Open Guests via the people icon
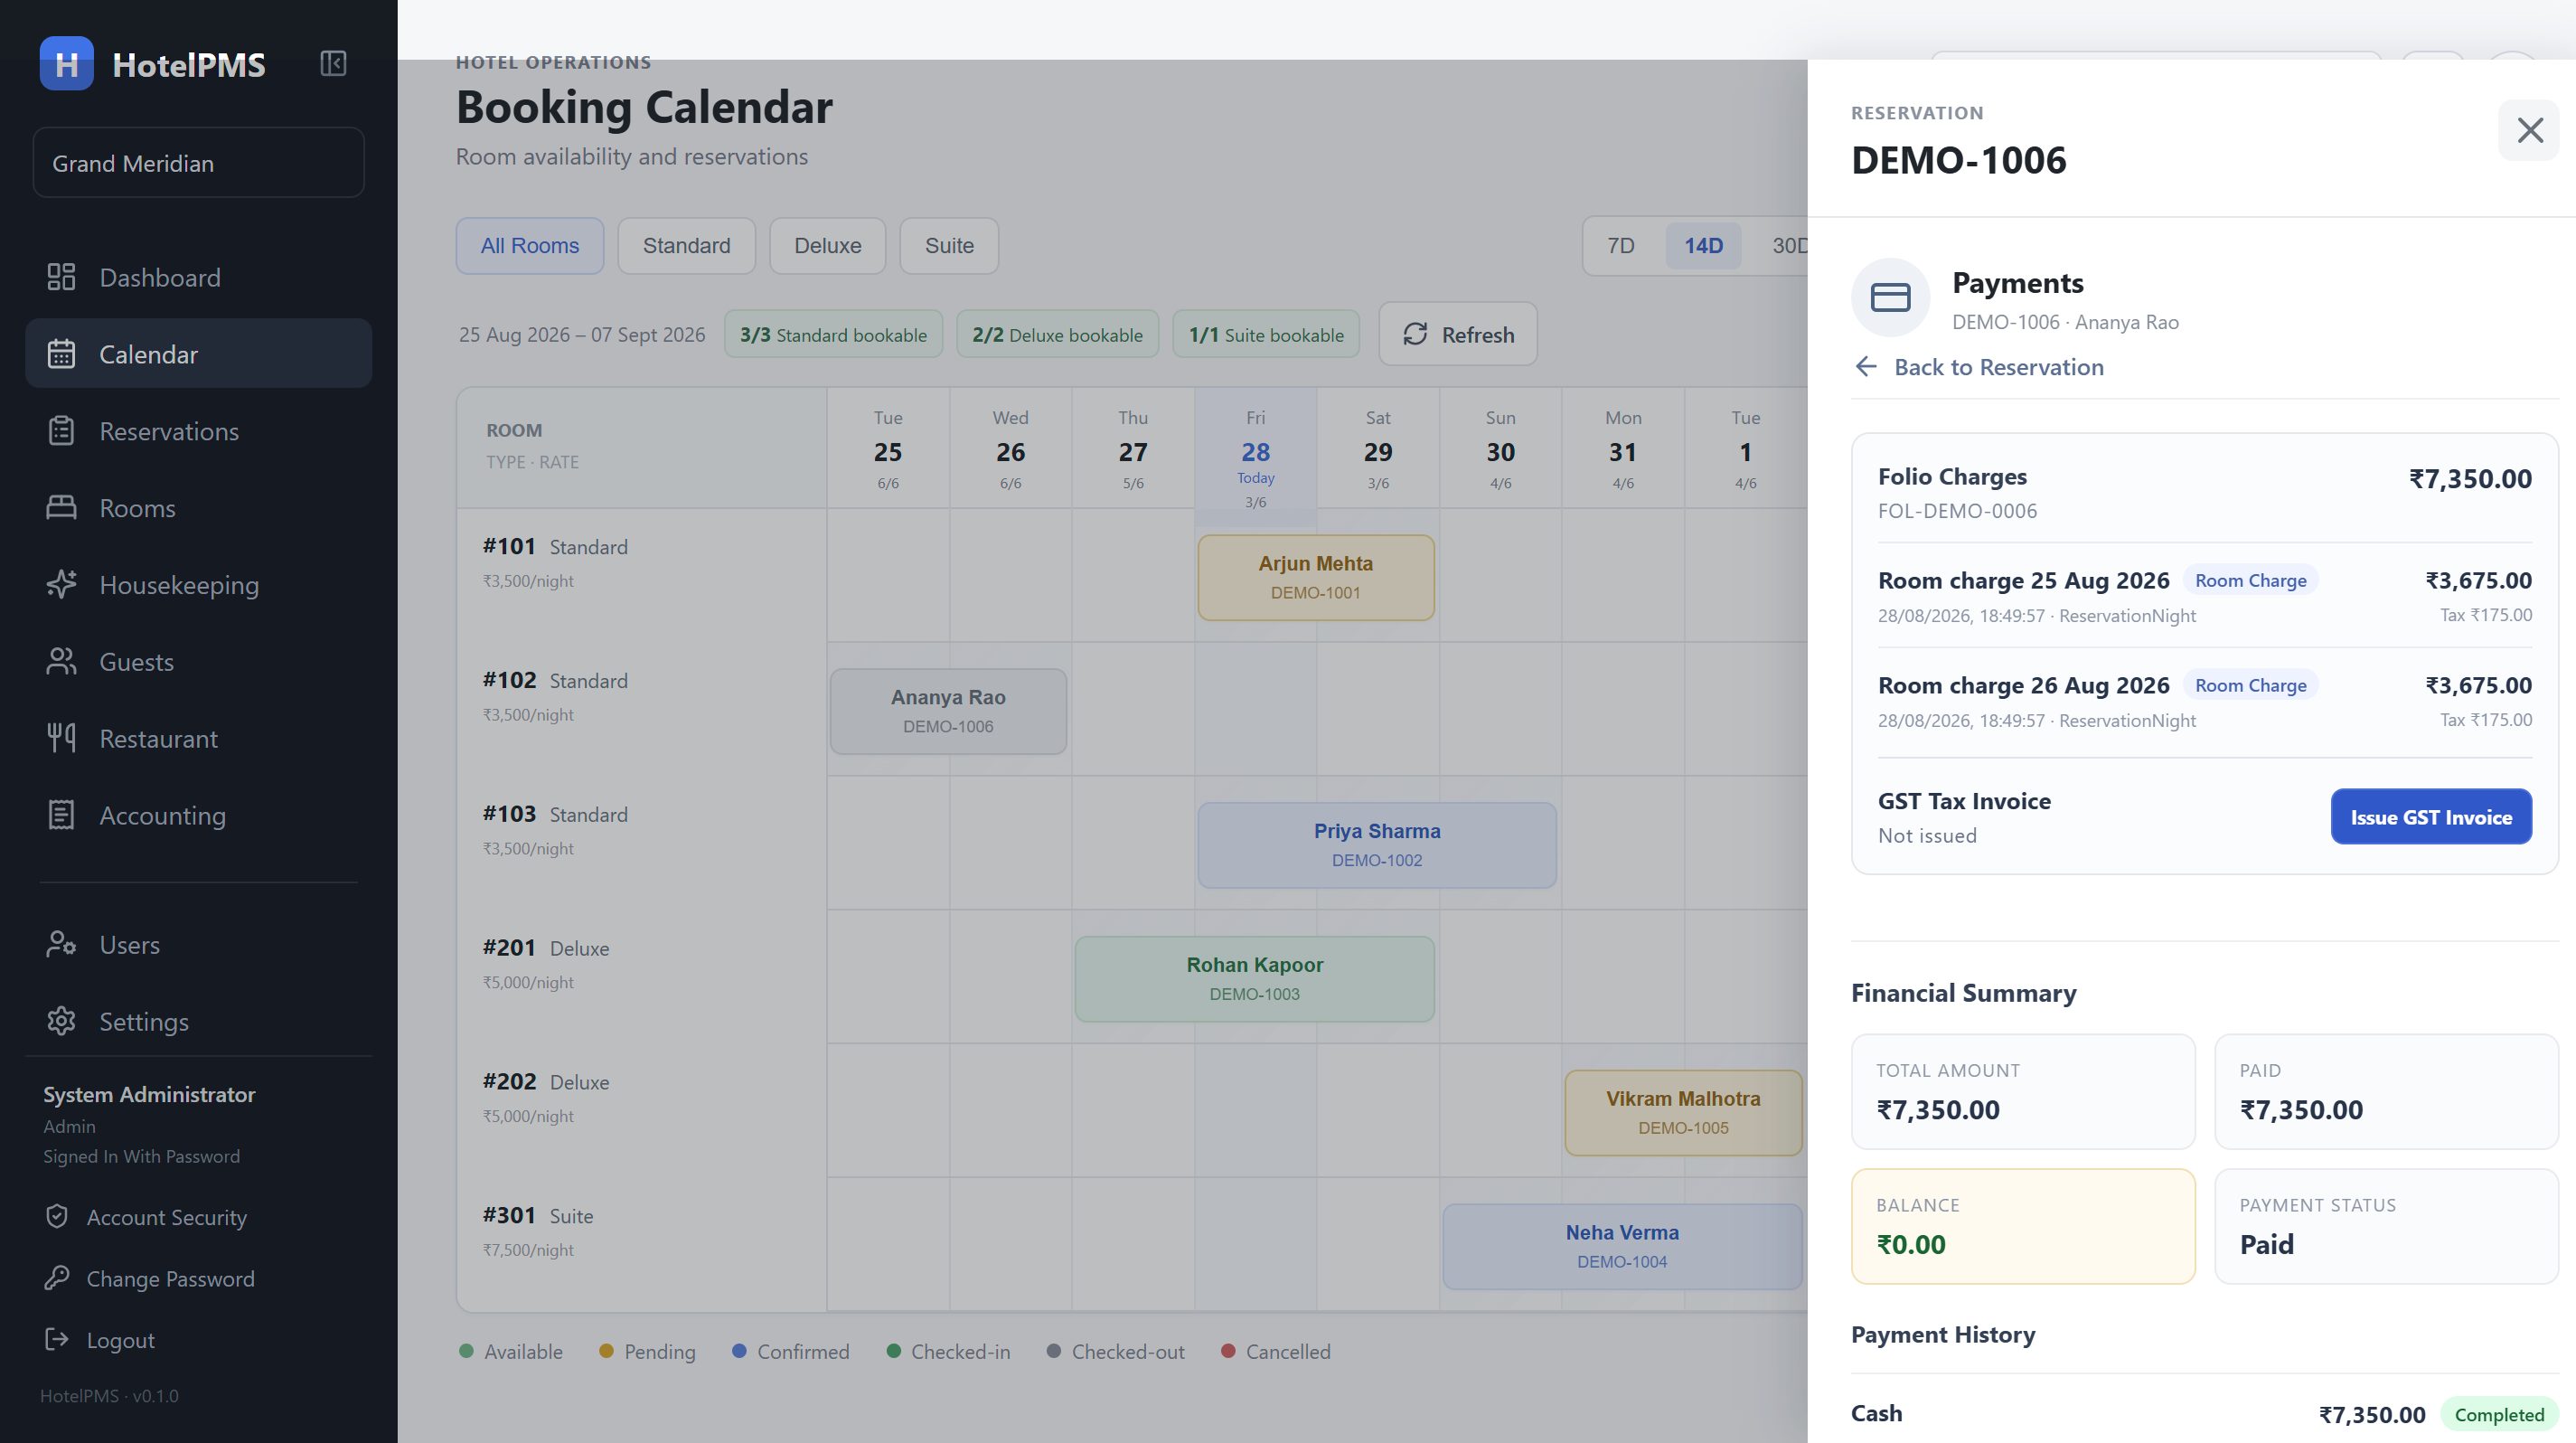Viewport: 2576px width, 1443px height. coord(61,662)
